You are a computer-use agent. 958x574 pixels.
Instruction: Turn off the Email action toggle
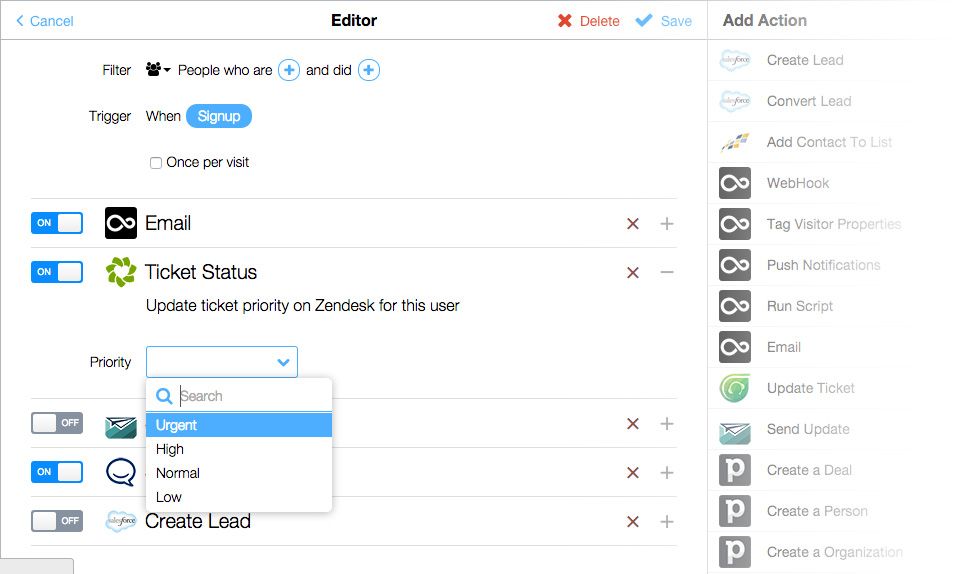pos(57,223)
